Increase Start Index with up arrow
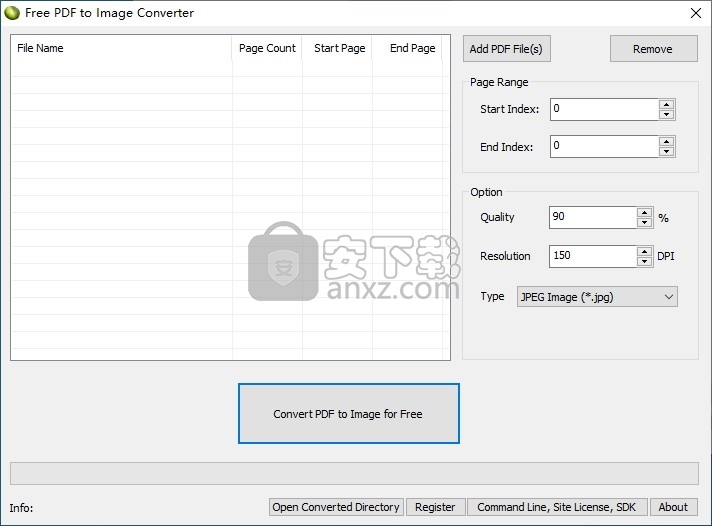Screen dimensions: 712x526 pos(667,104)
